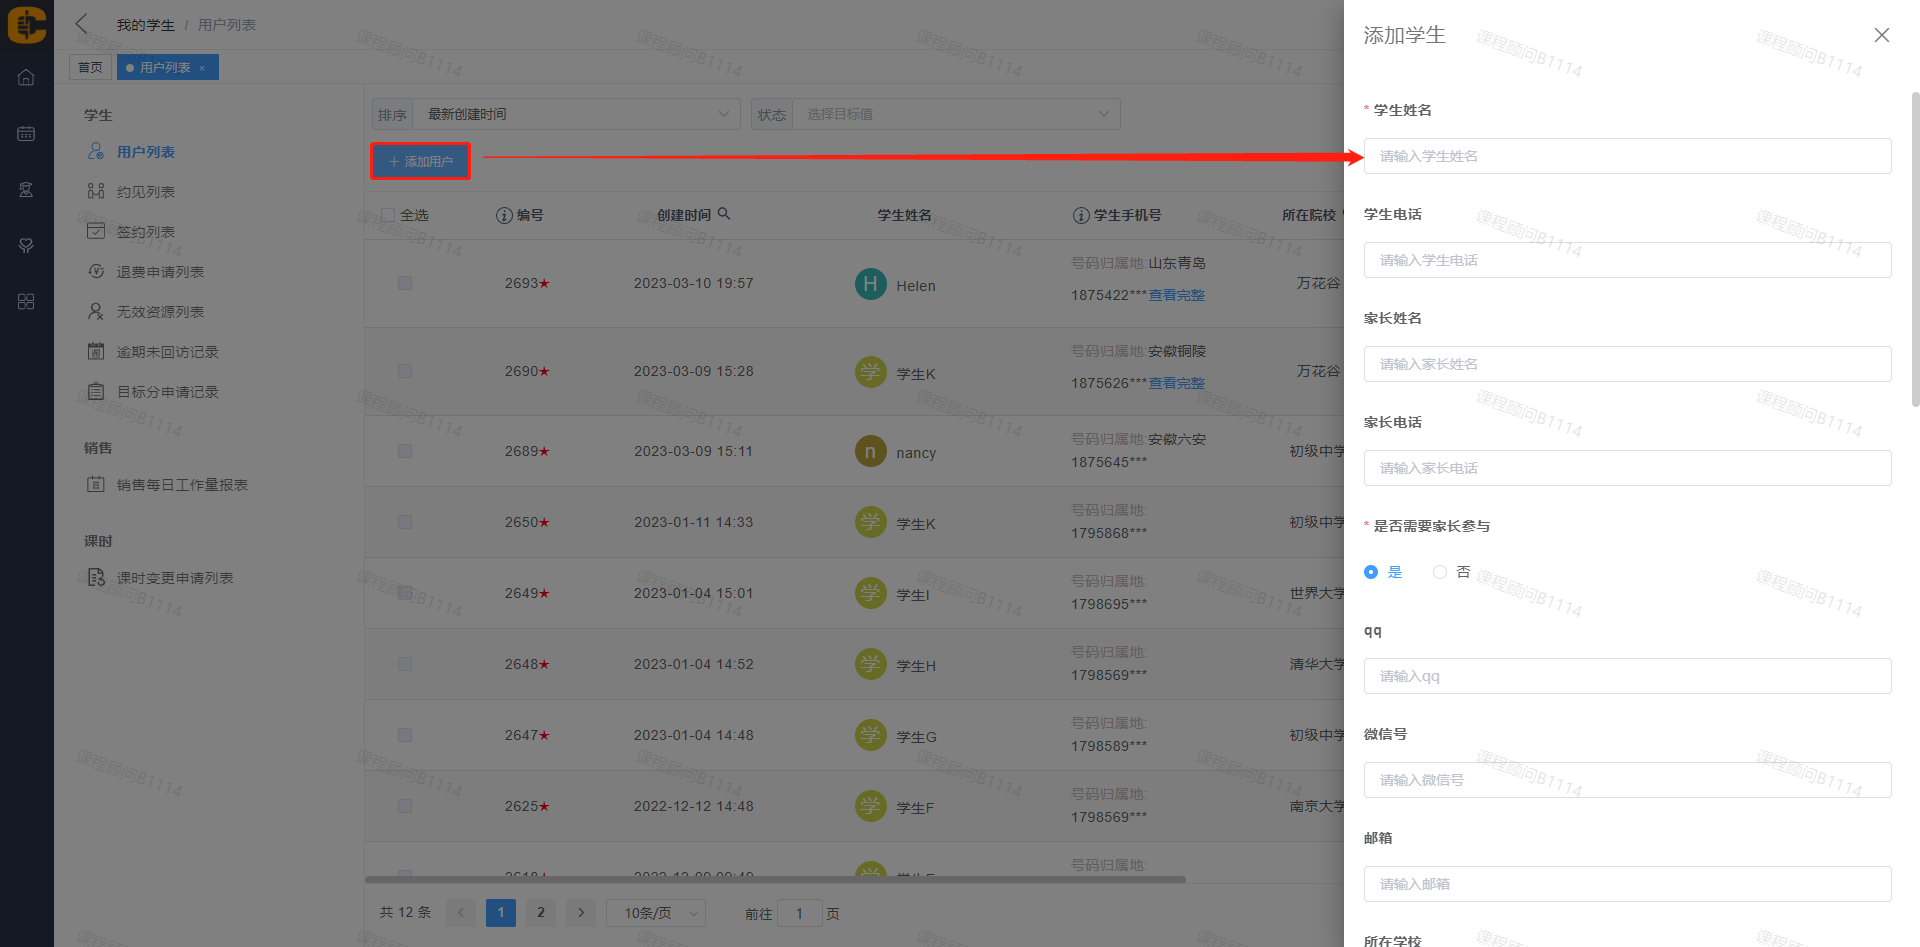Click the info icon beside 学生手机号
The image size is (1920, 947).
(x=1080, y=215)
